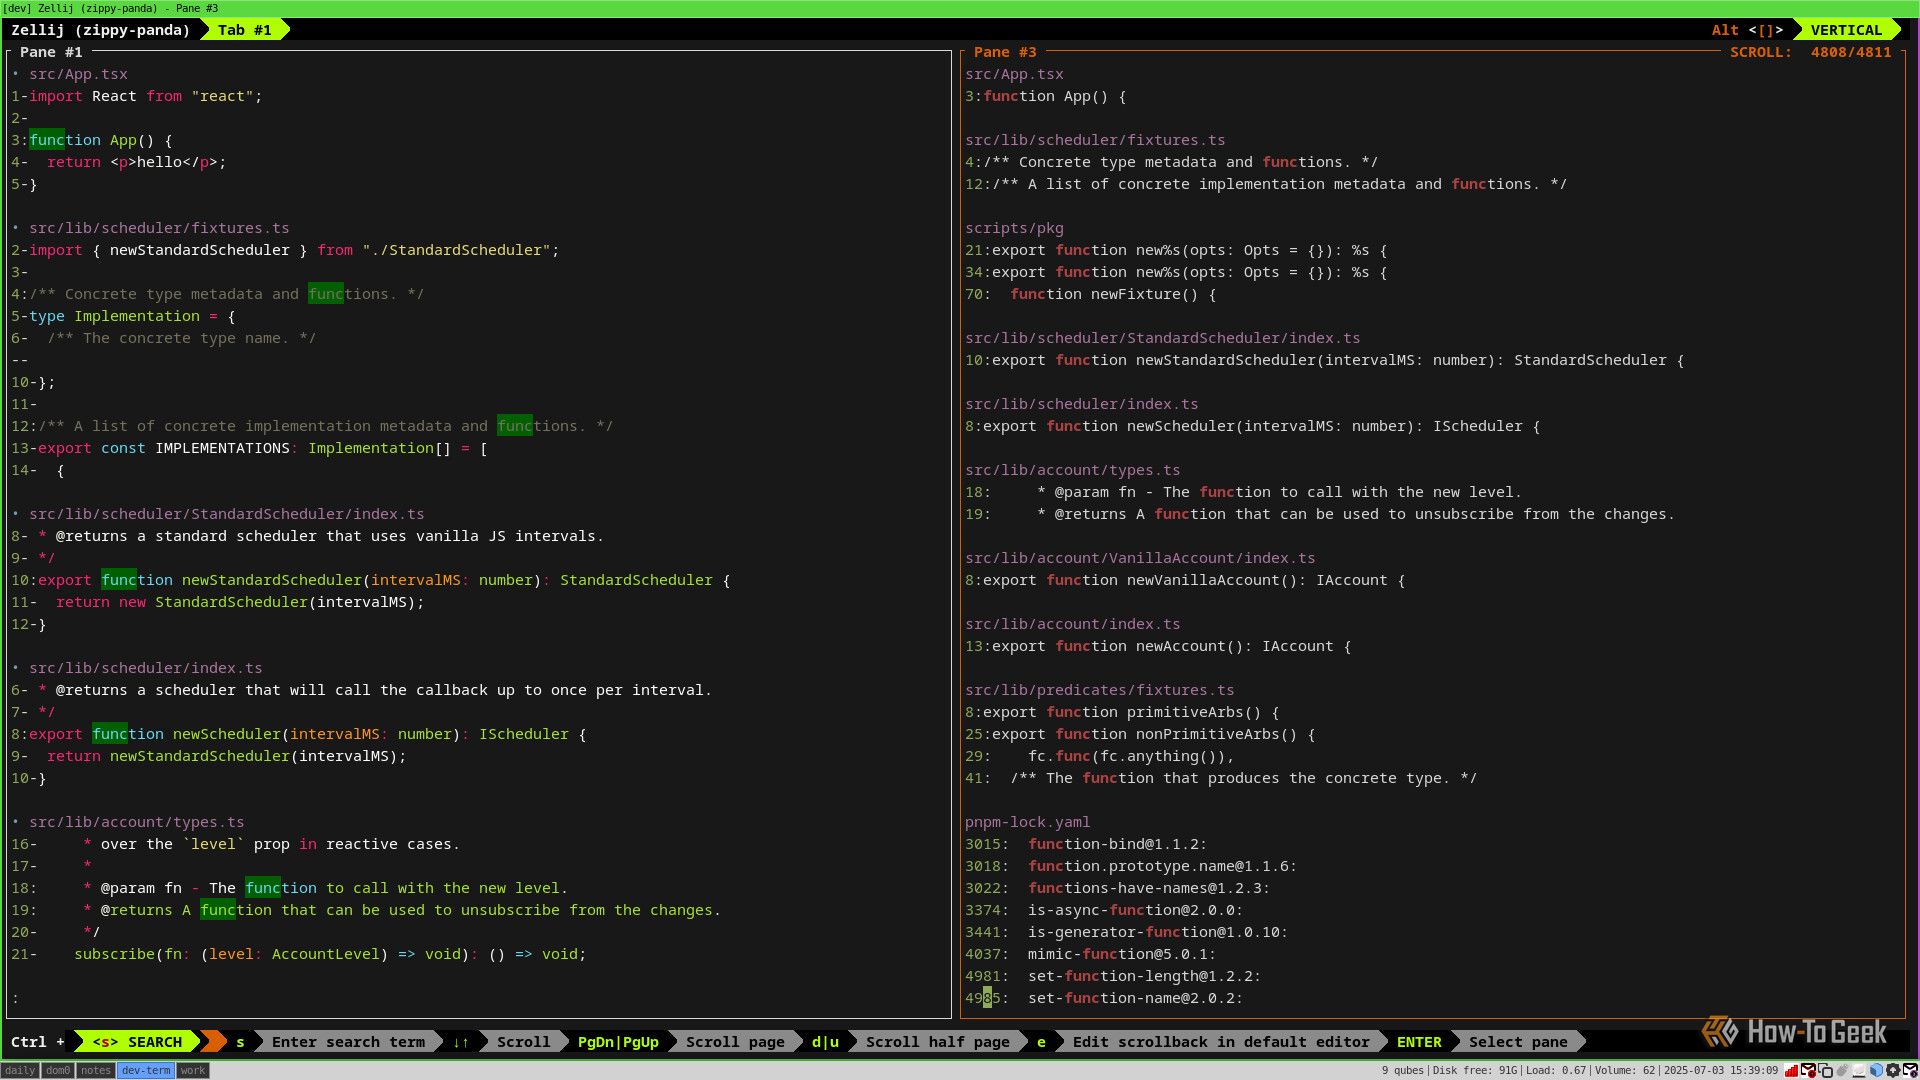1920x1080 pixels.
Task: Switch to the daily workspace
Action: point(19,1070)
